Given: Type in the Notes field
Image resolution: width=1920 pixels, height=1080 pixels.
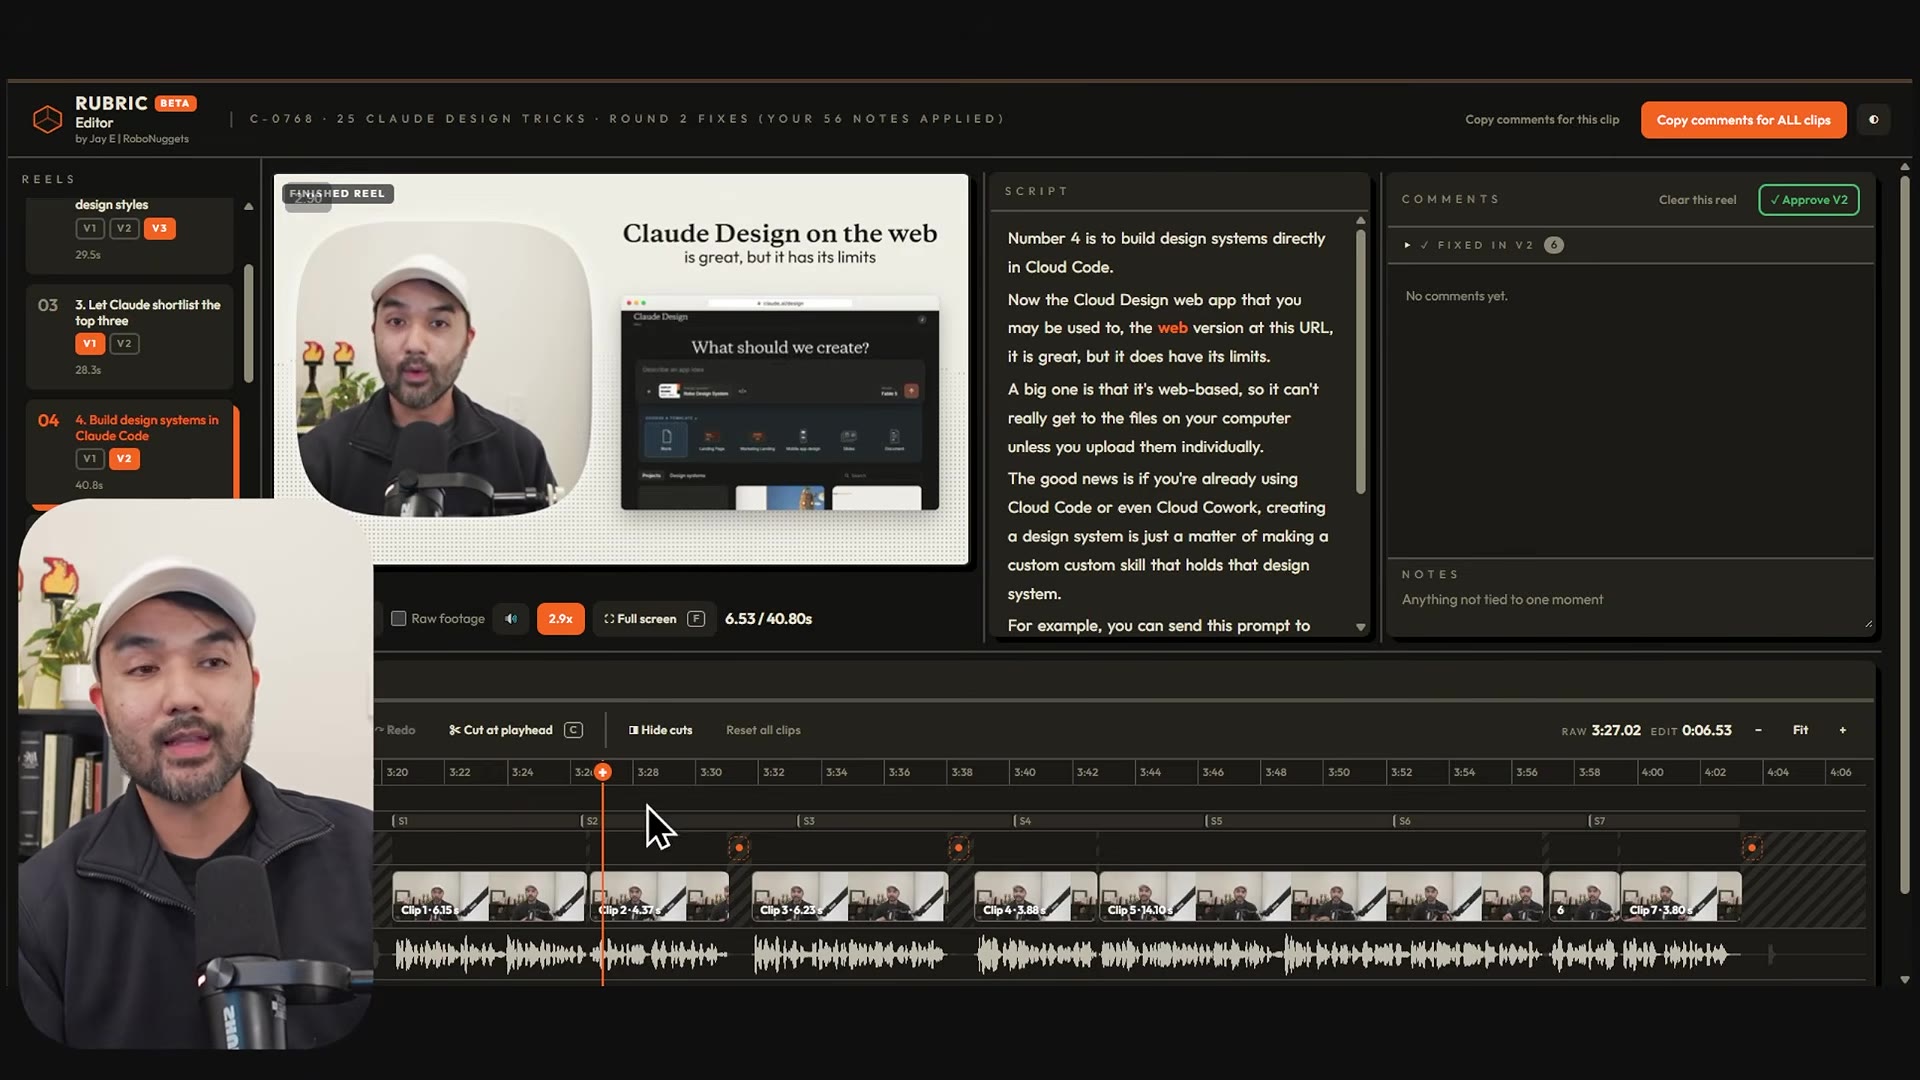Looking at the screenshot, I should click(x=1630, y=609).
